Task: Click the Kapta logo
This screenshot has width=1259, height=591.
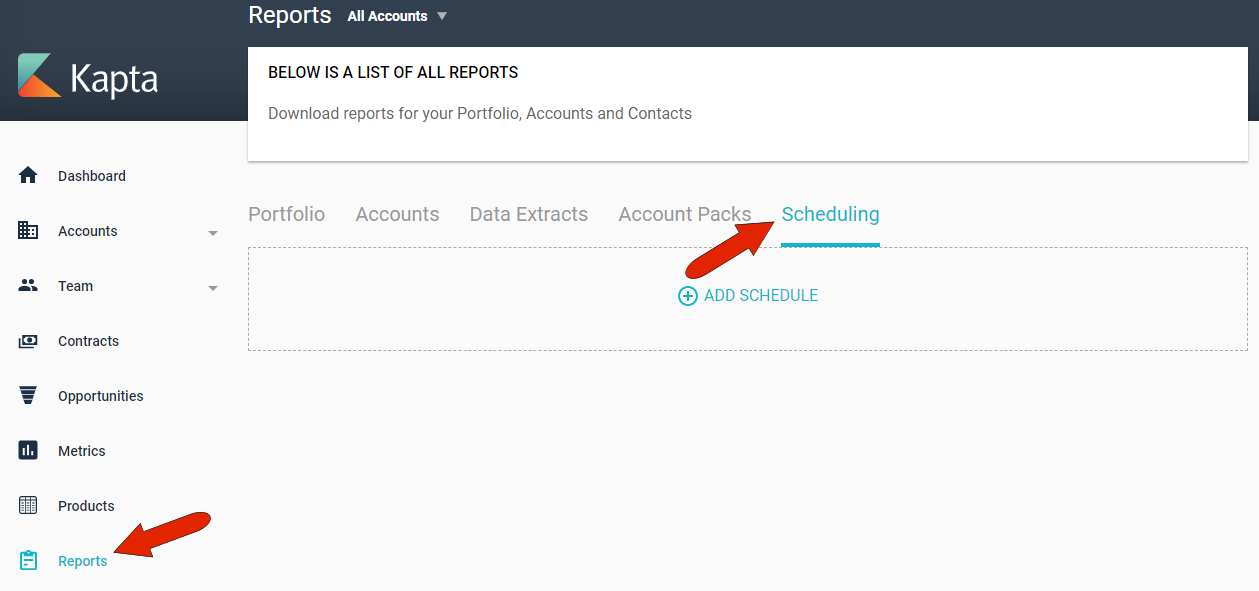Action: coord(88,77)
